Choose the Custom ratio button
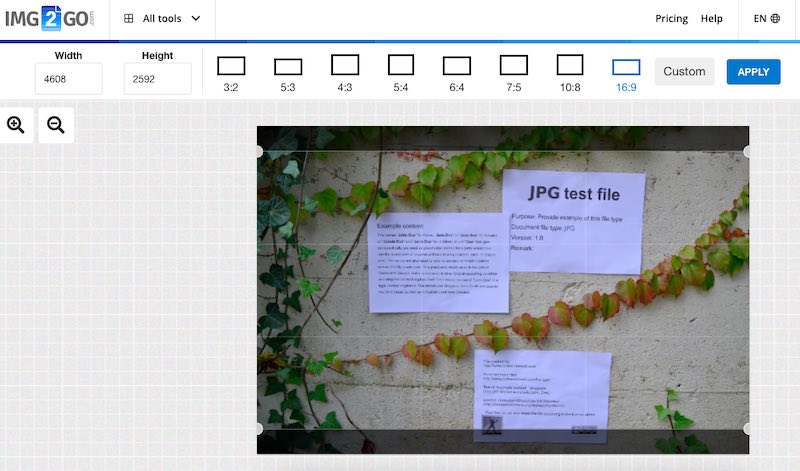 coord(684,71)
